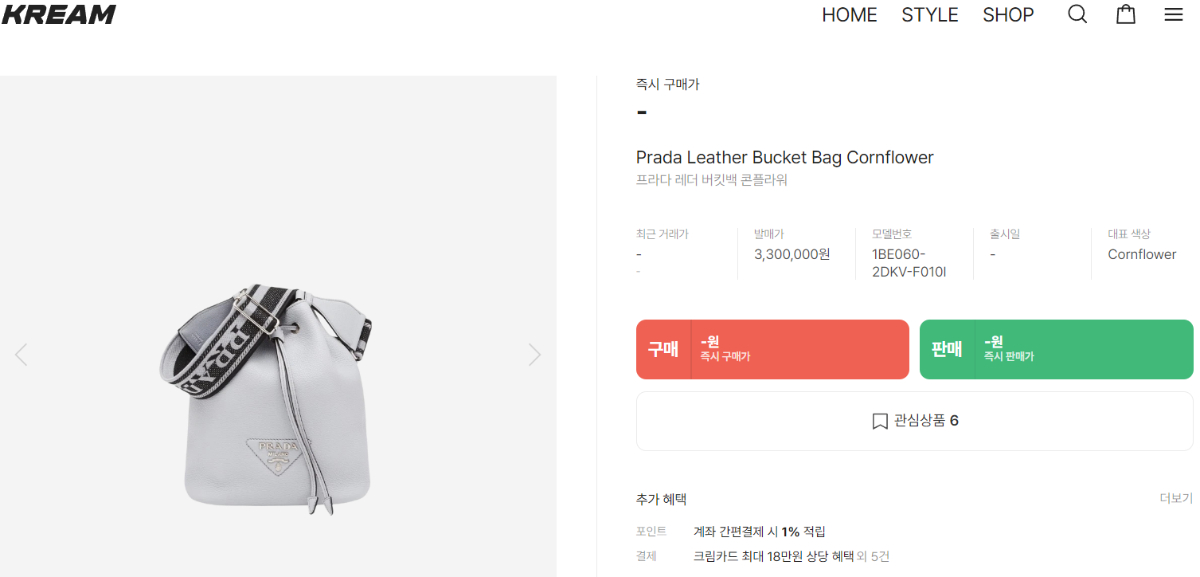This screenshot has width=1200, height=577.
Task: Click the 계좌 간편결제 1% 적립 benefit
Action: [x=760, y=531]
